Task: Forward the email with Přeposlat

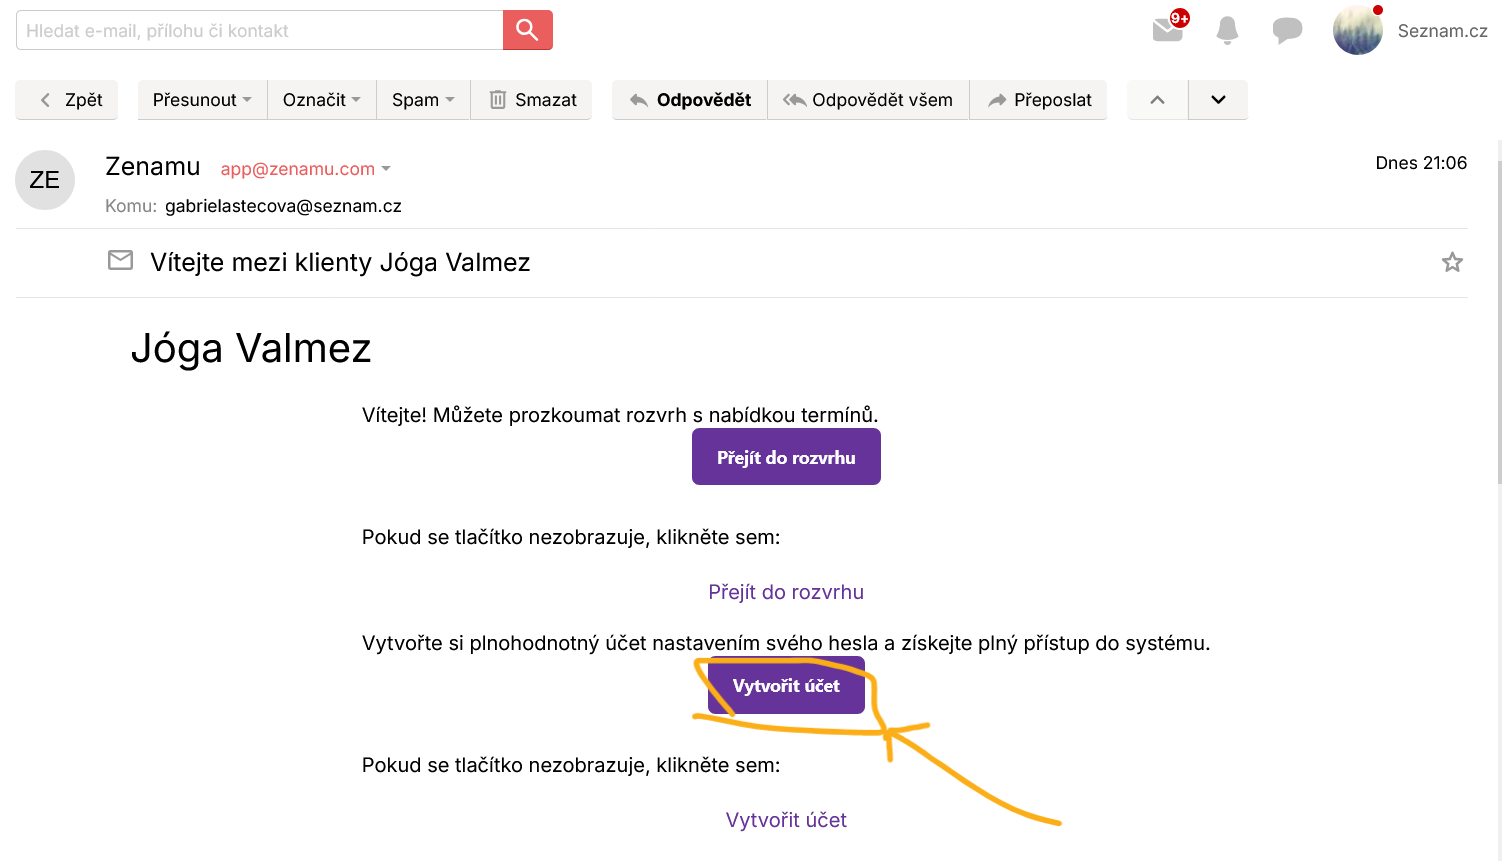Action: 1039,100
